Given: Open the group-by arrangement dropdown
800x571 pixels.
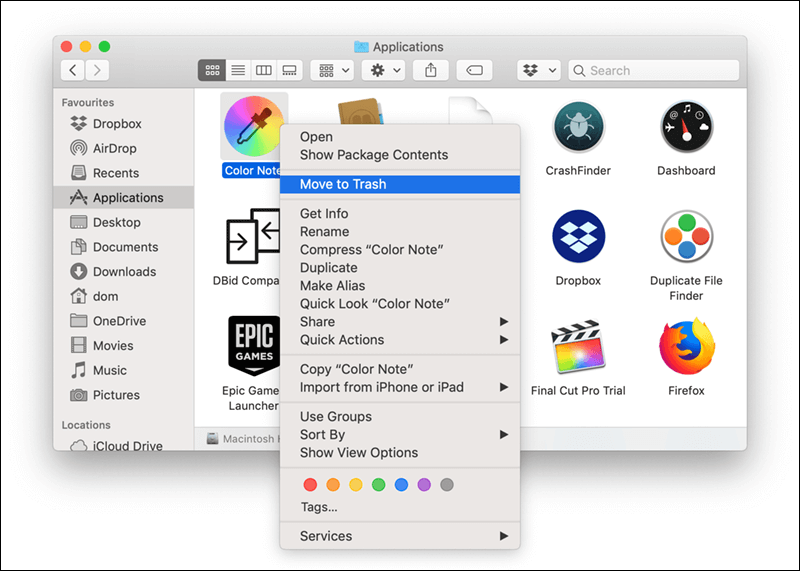Looking at the screenshot, I should [x=333, y=70].
